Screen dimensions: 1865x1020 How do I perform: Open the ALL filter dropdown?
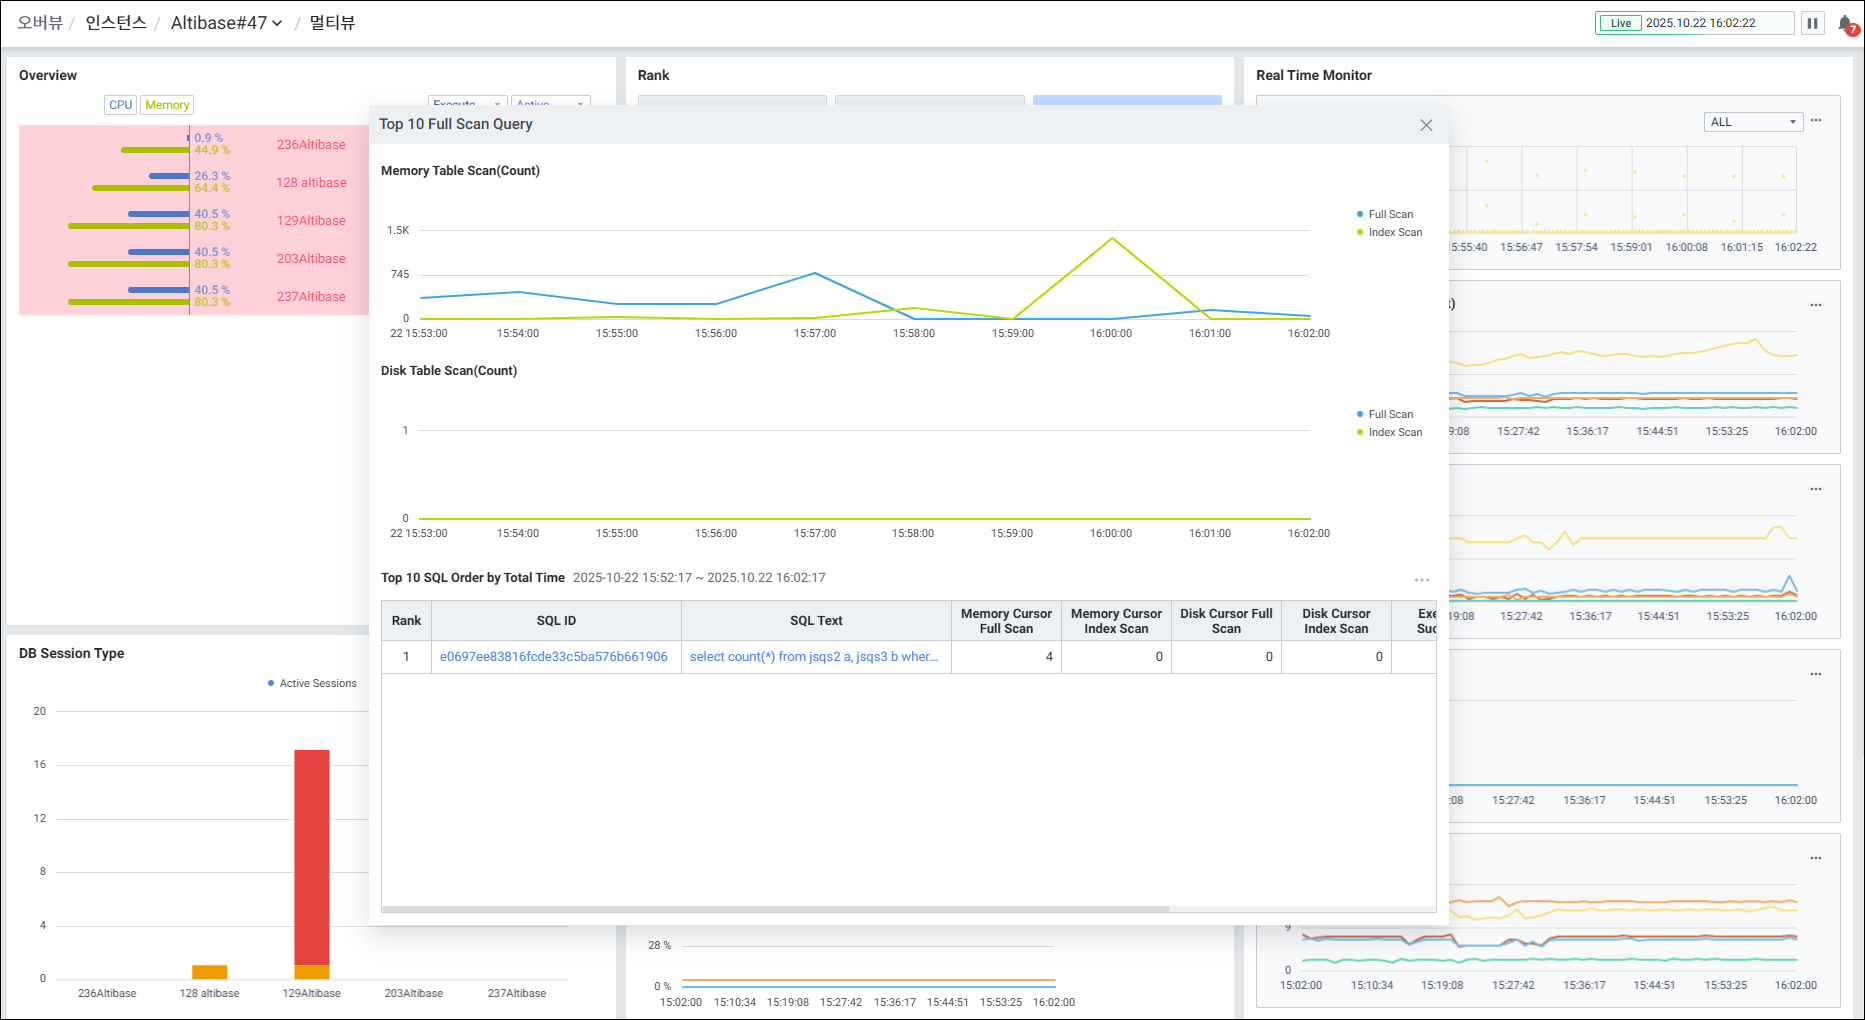click(x=1753, y=122)
